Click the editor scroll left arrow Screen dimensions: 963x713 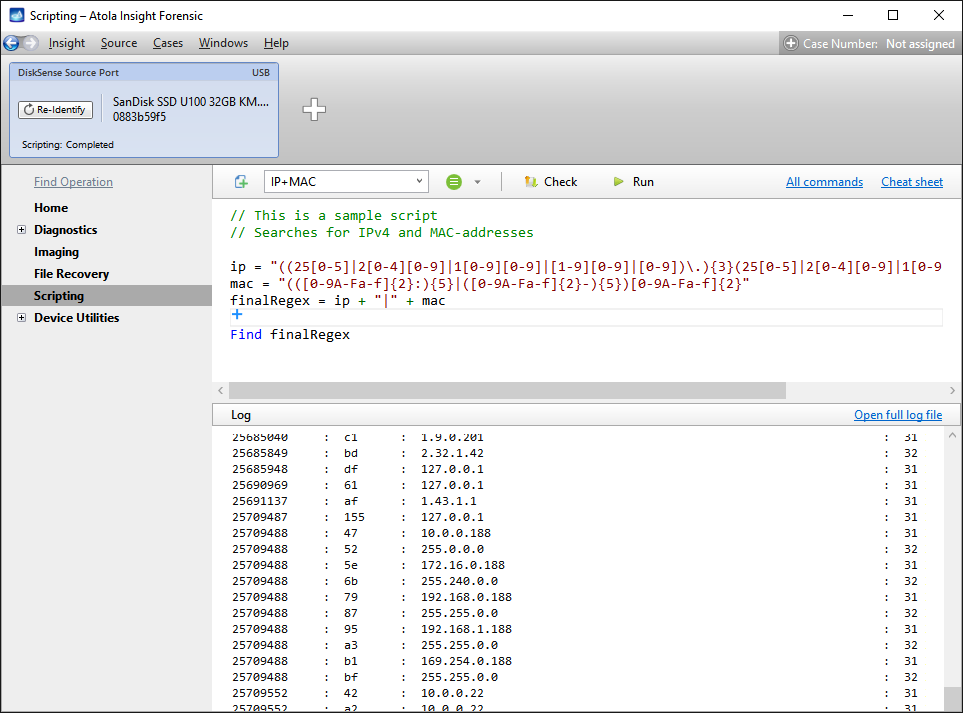(220, 390)
